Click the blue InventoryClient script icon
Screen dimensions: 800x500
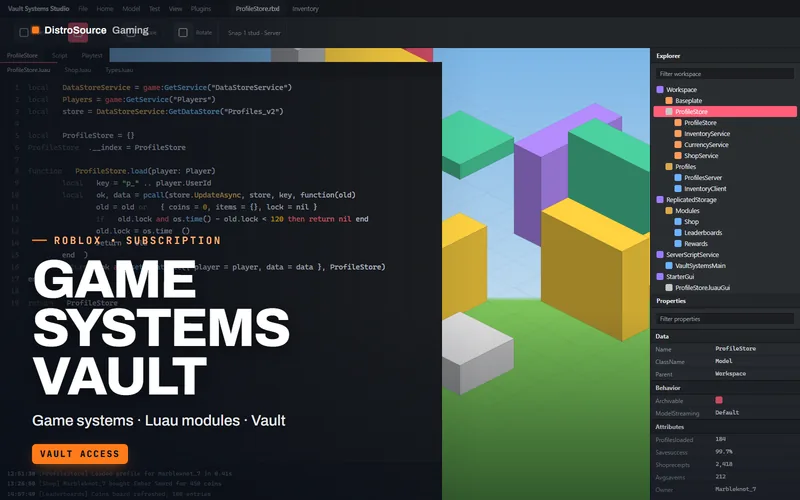tap(678, 189)
